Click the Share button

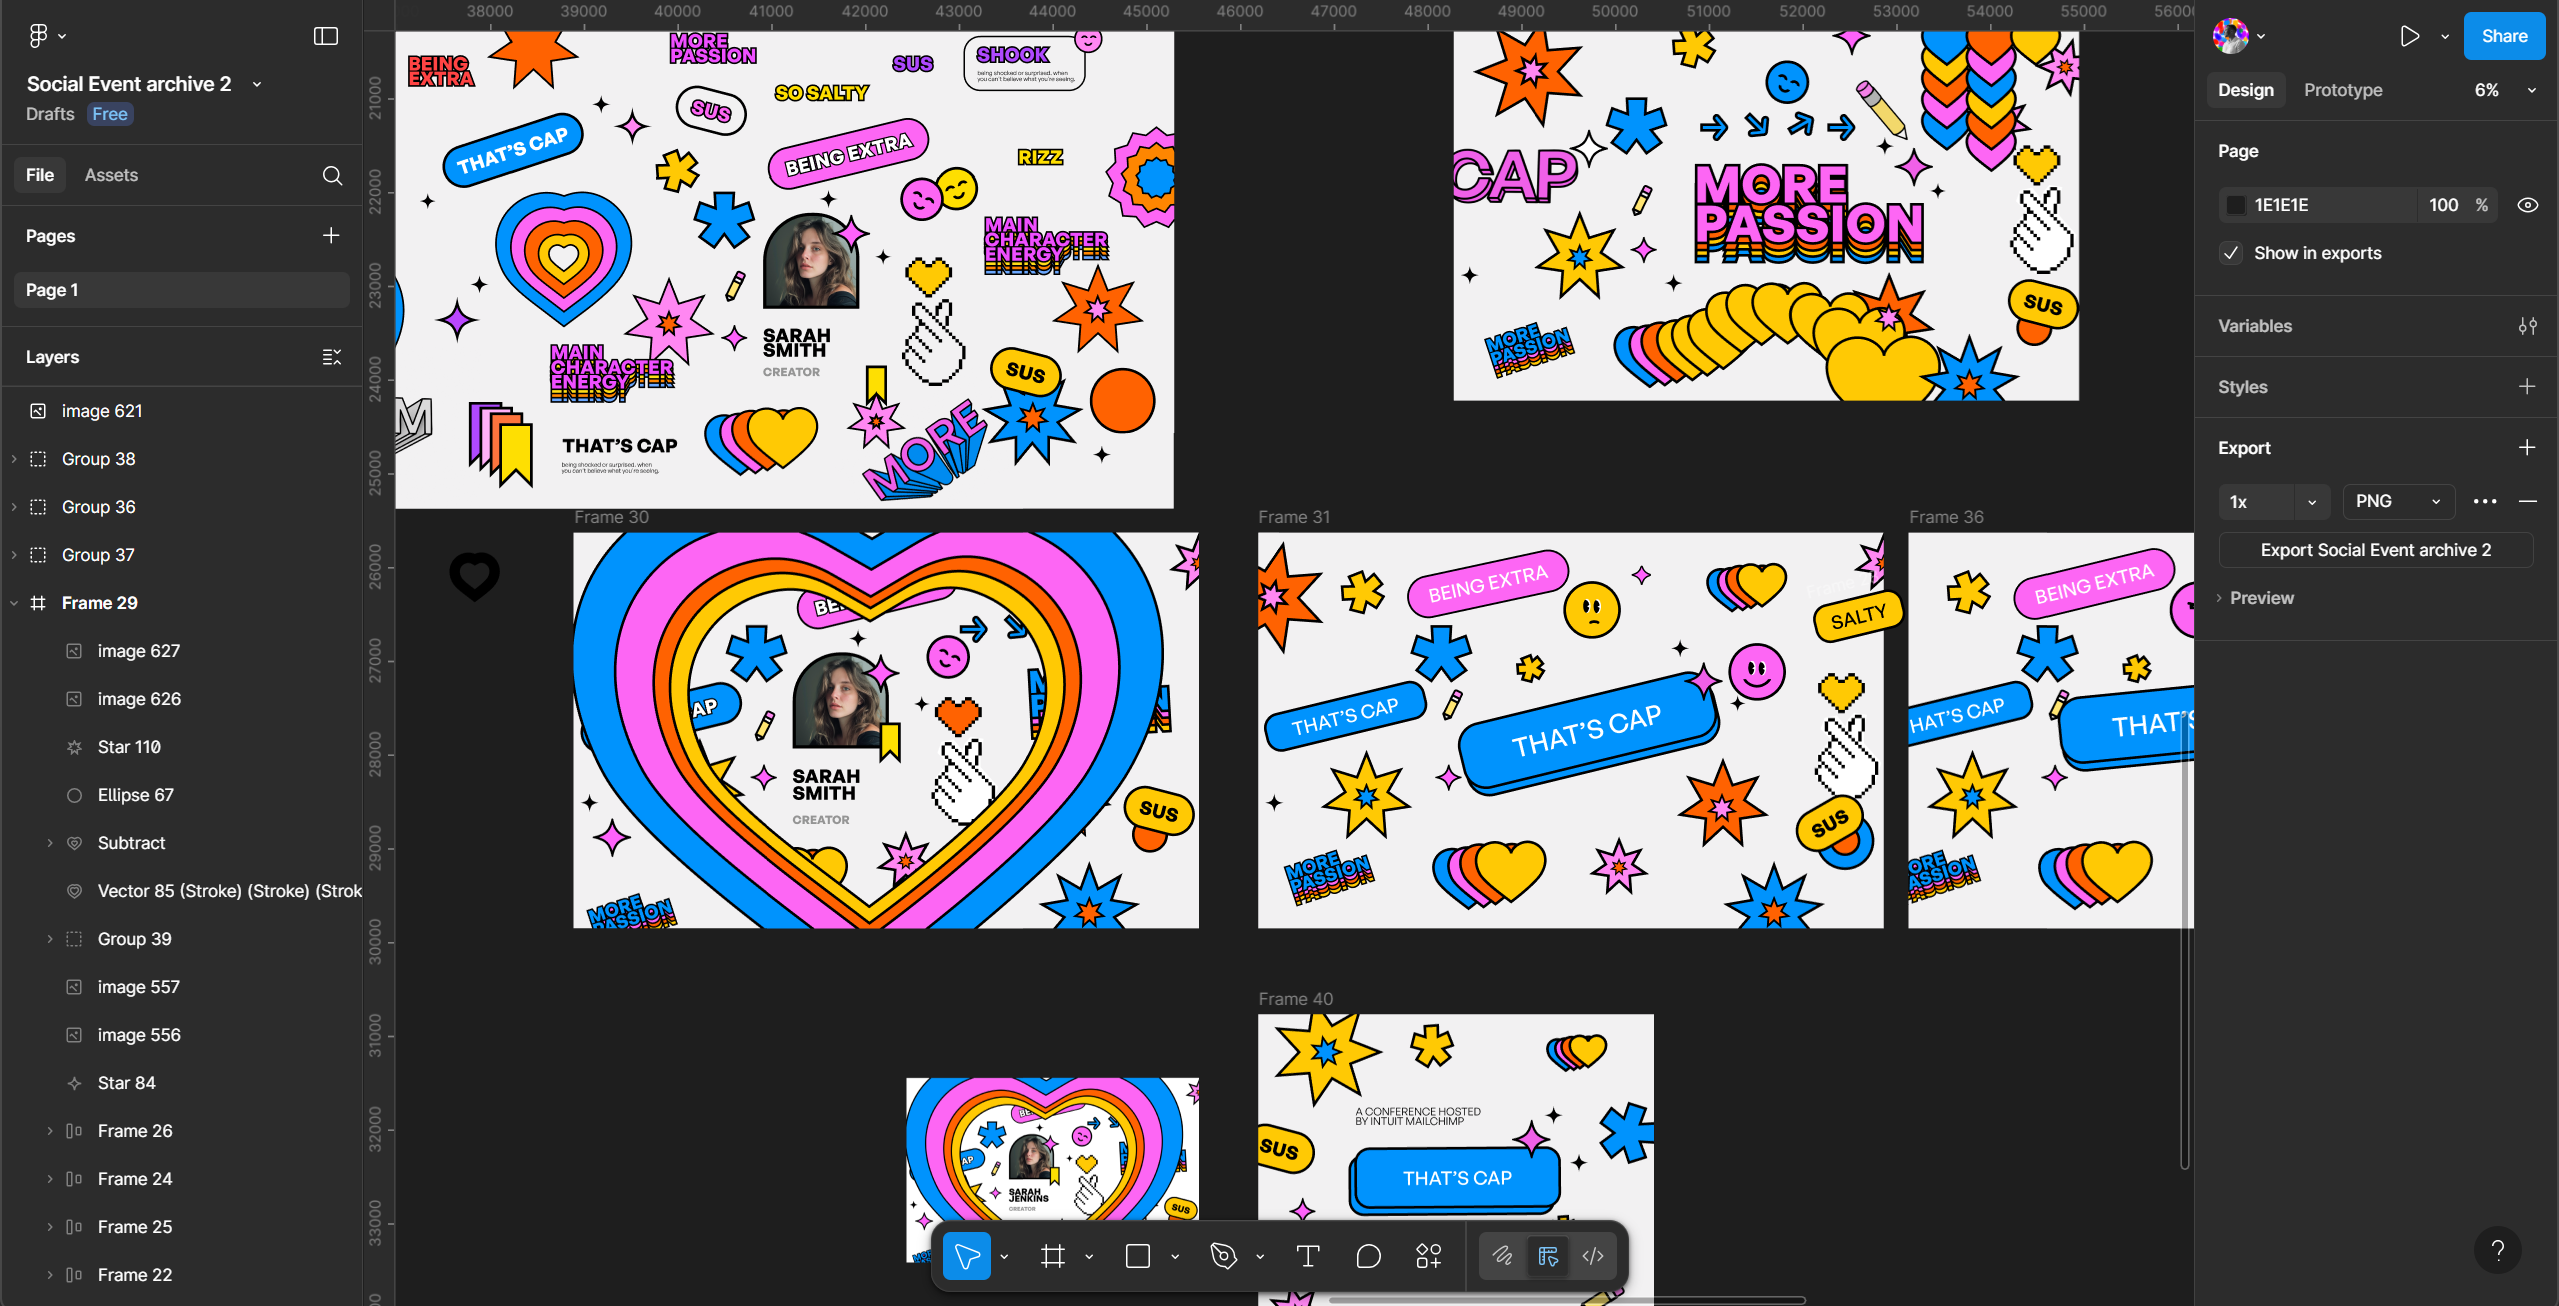click(x=2503, y=36)
